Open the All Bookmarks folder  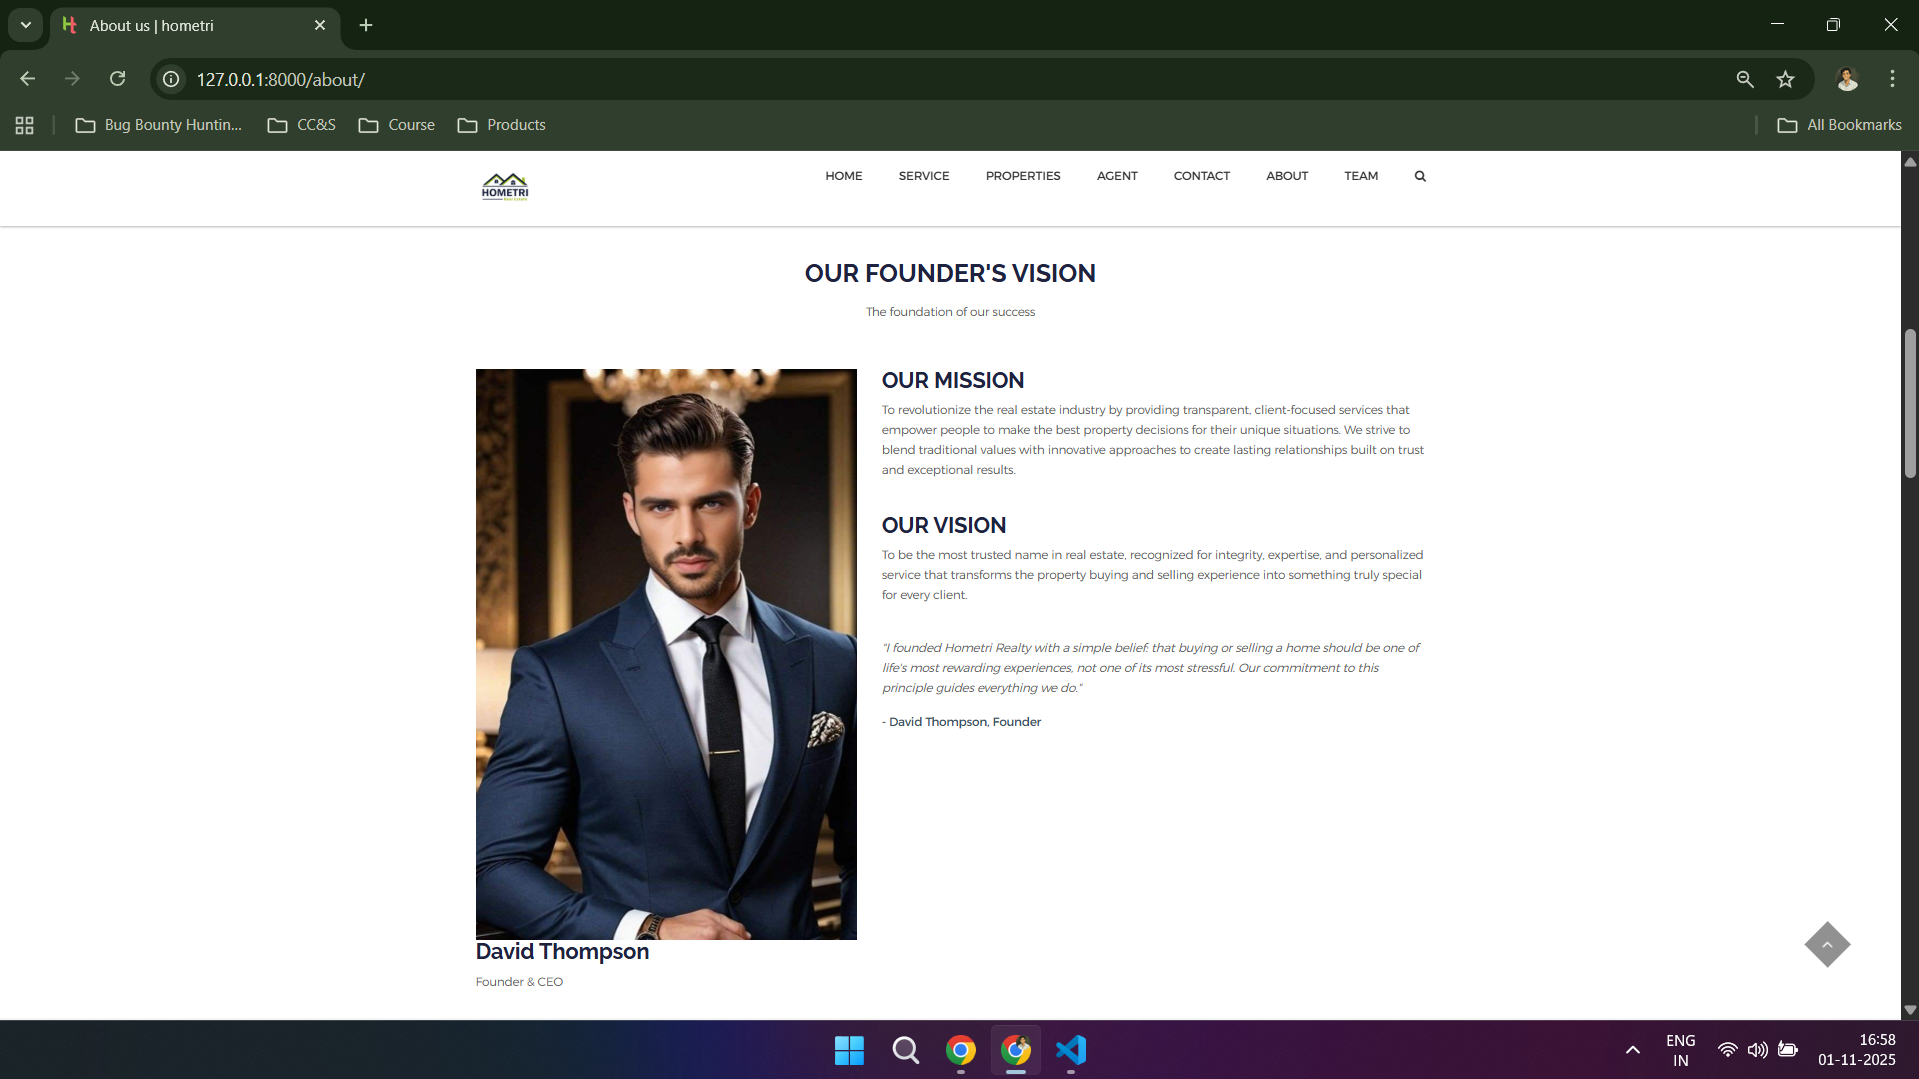coord(1840,125)
